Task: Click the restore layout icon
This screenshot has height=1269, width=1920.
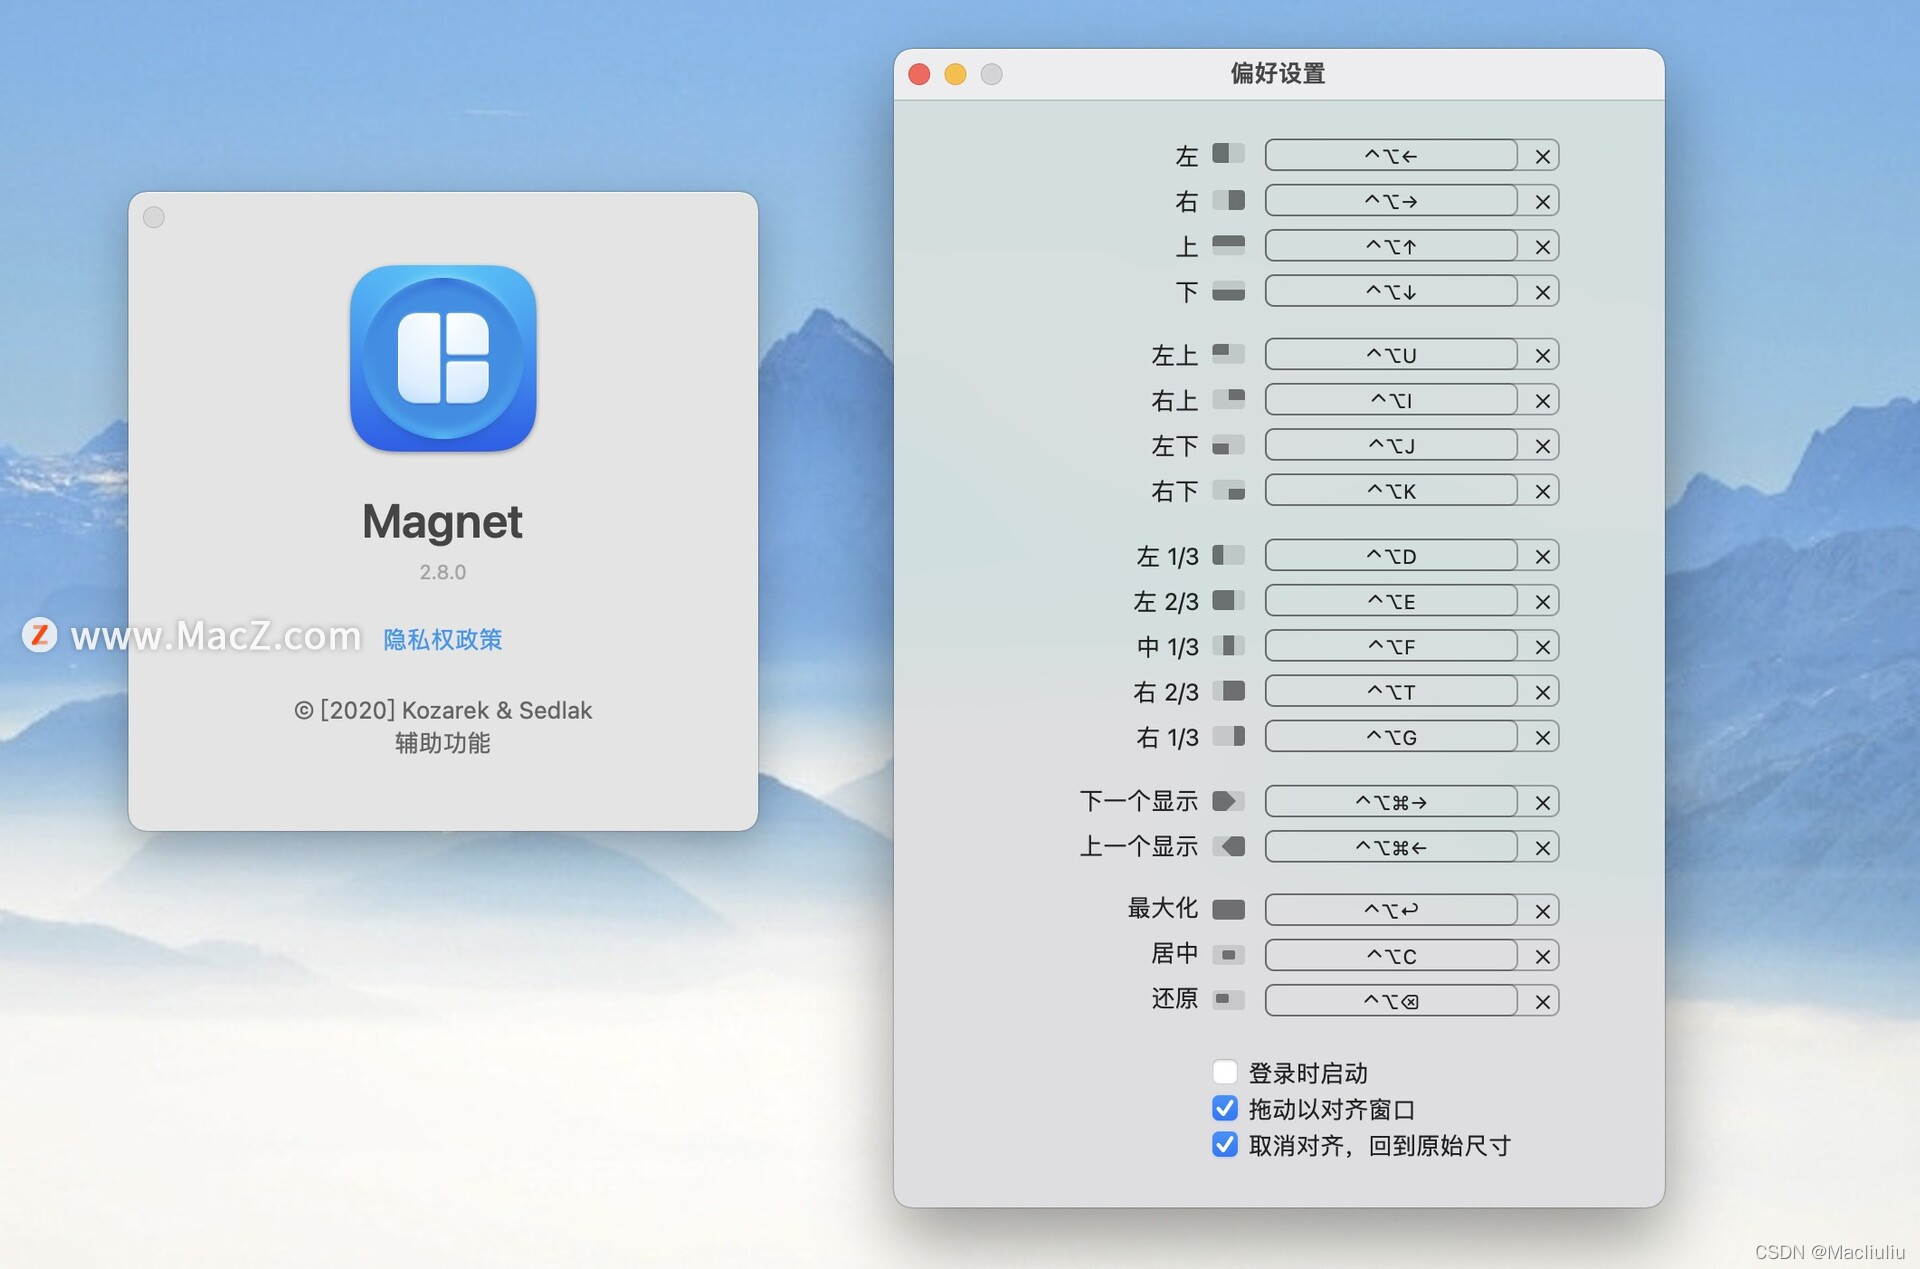Action: click(x=1228, y=1000)
